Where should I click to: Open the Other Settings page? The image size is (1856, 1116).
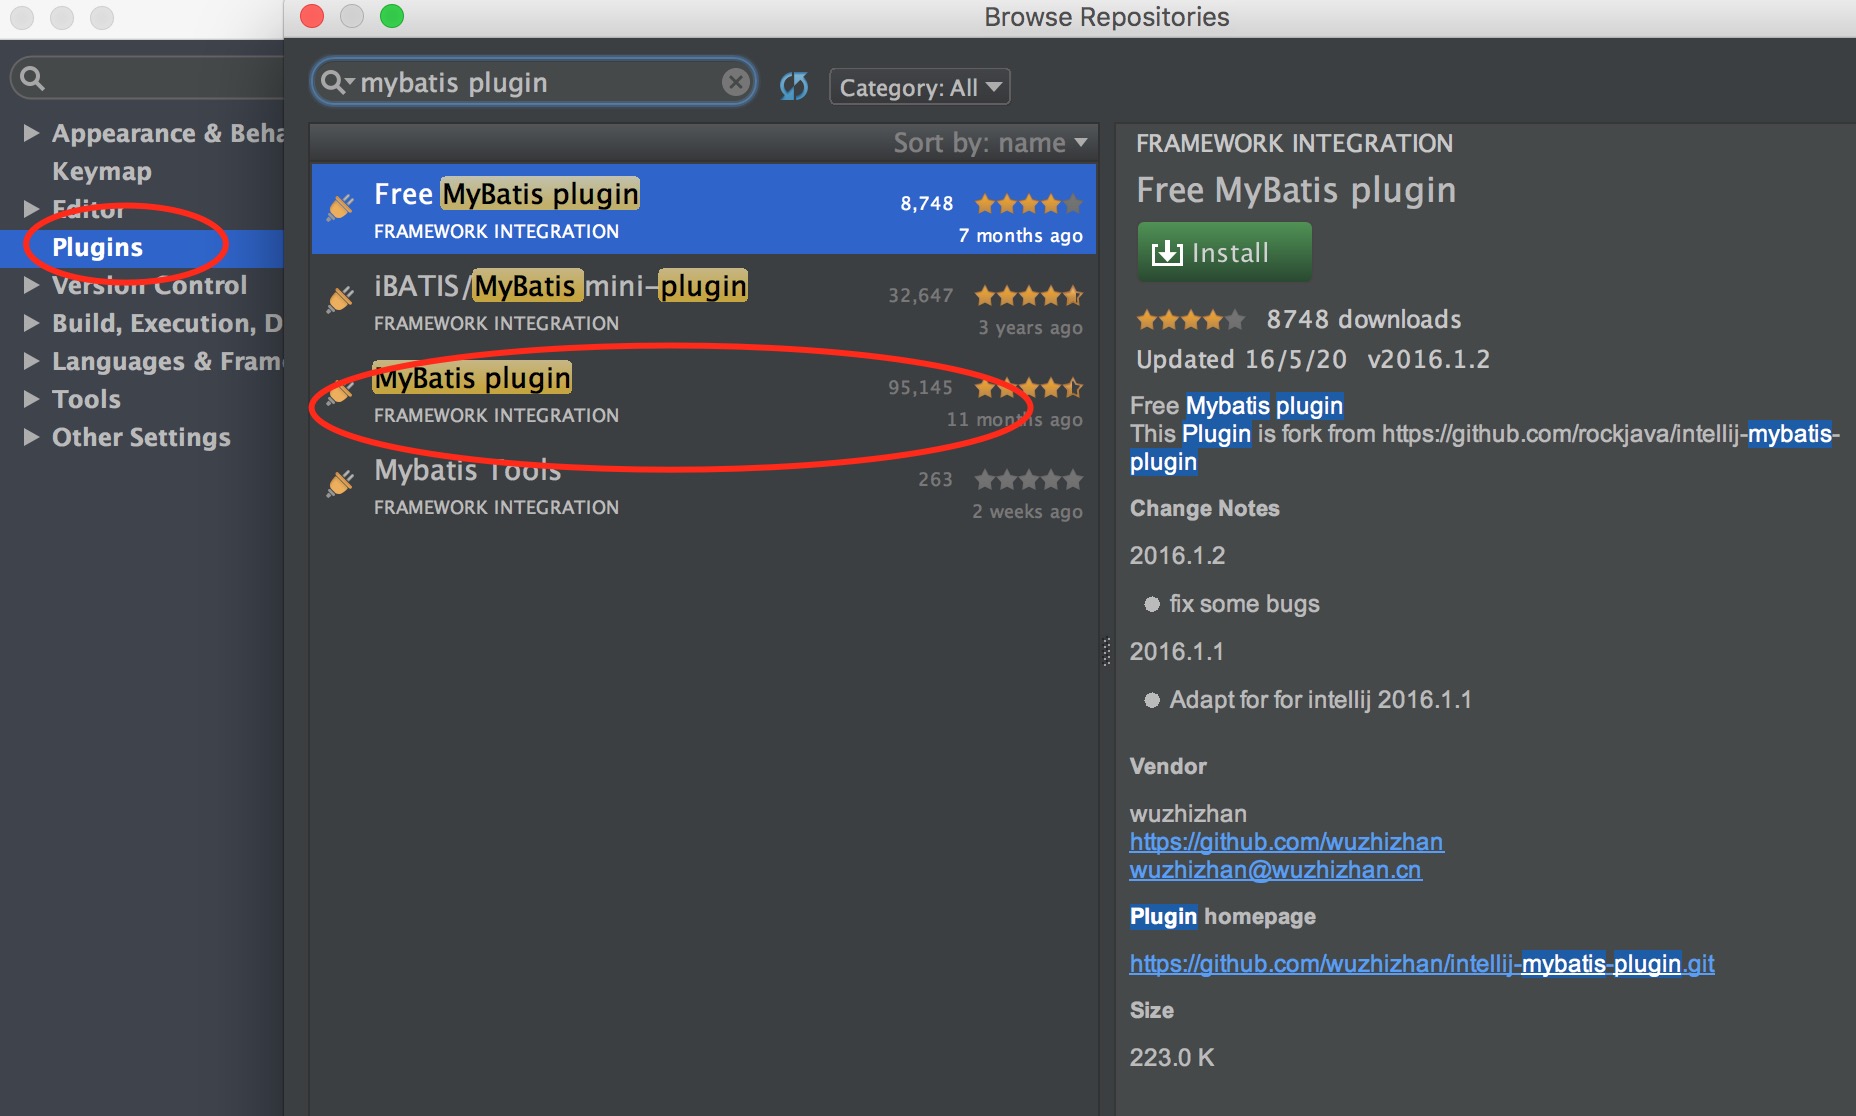tap(141, 437)
